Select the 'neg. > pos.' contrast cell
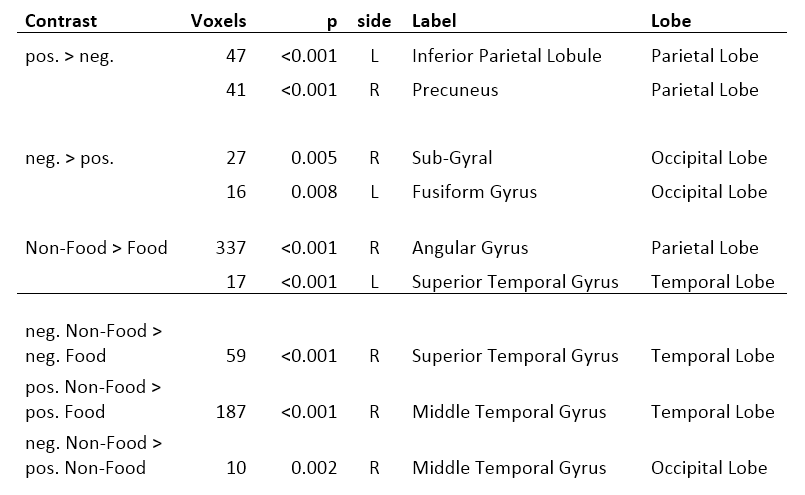This screenshot has width=805, height=495. (70, 158)
